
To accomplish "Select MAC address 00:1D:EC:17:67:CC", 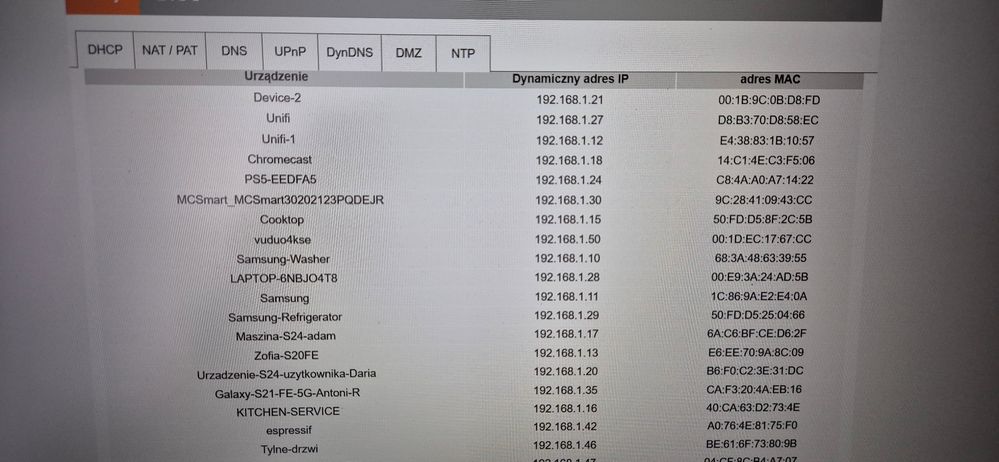I will [x=762, y=239].
